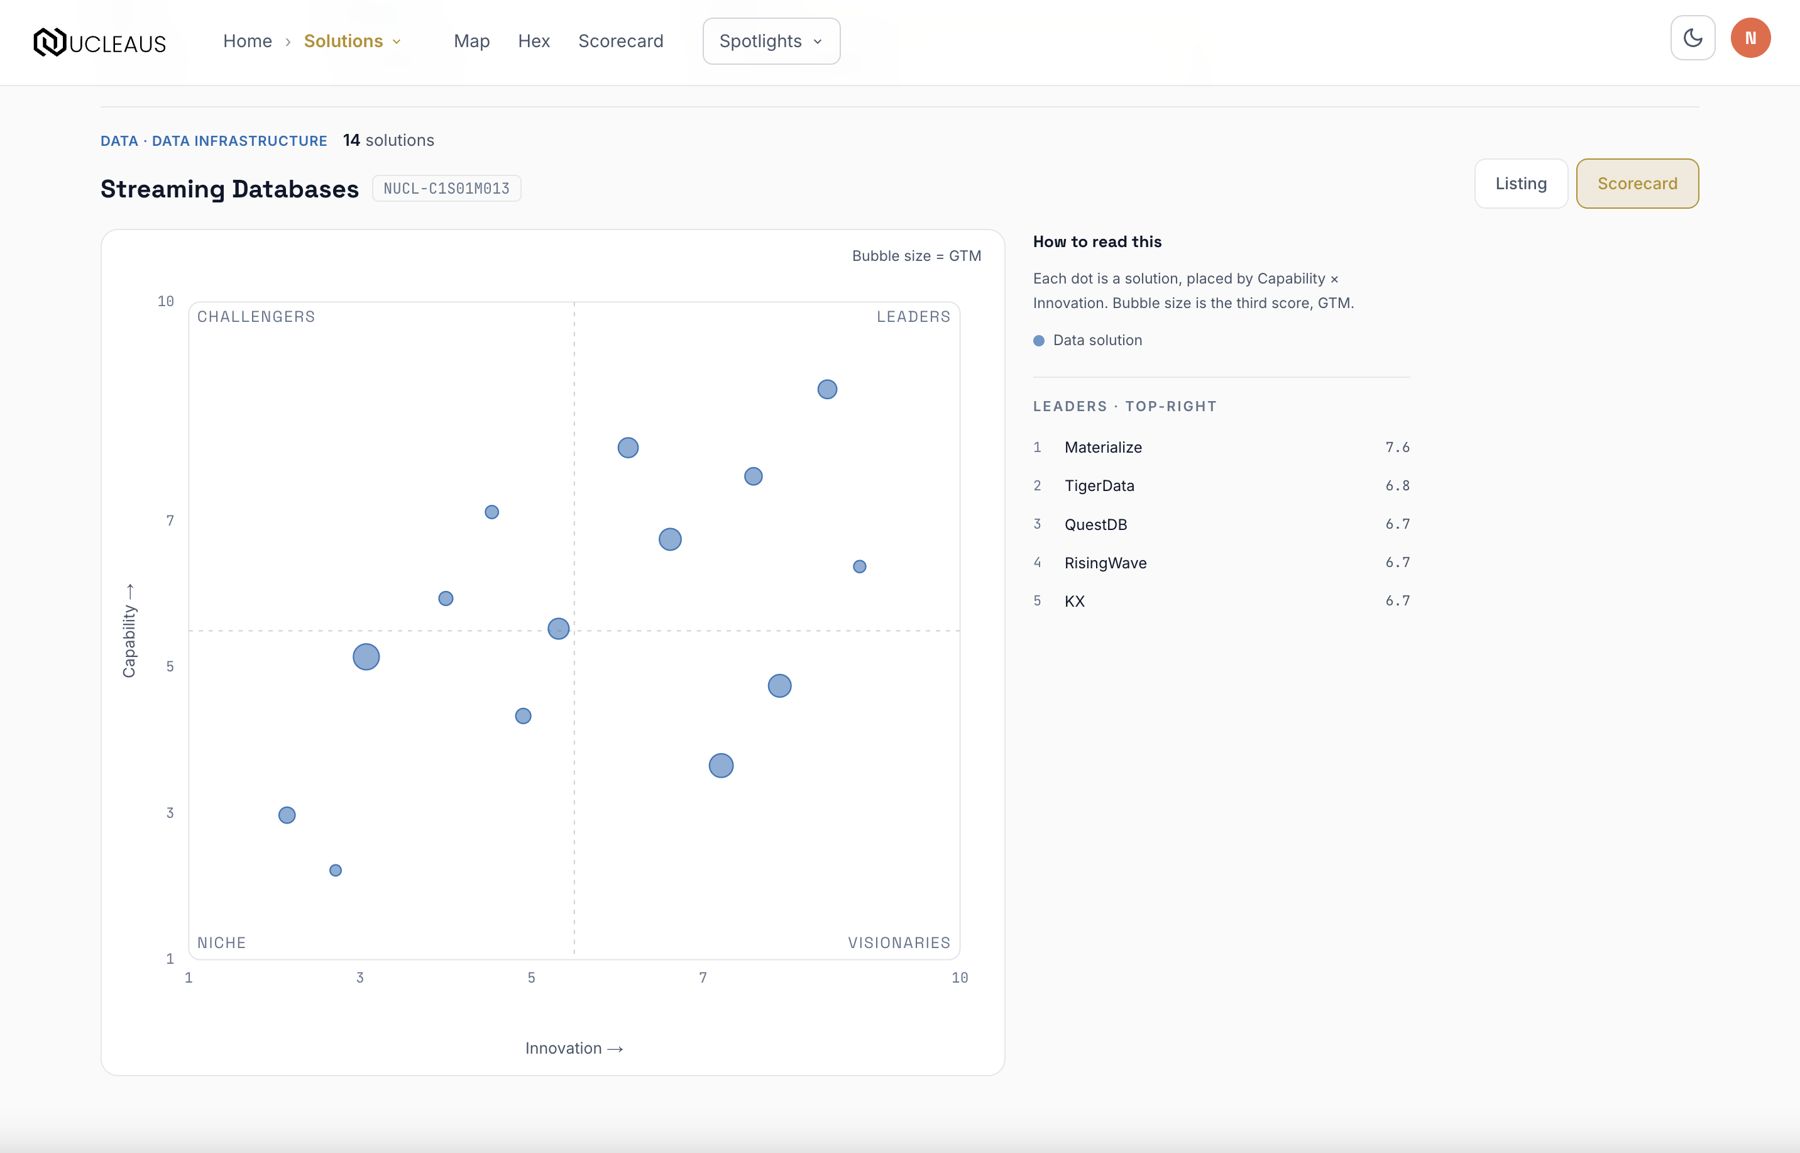Click the LEADERS quadrant label
This screenshot has width=1800, height=1153.
(x=913, y=317)
